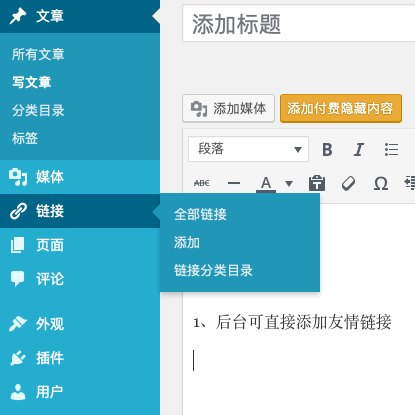Toggle italic text formatting
This screenshot has height=415, width=415.
(x=359, y=149)
